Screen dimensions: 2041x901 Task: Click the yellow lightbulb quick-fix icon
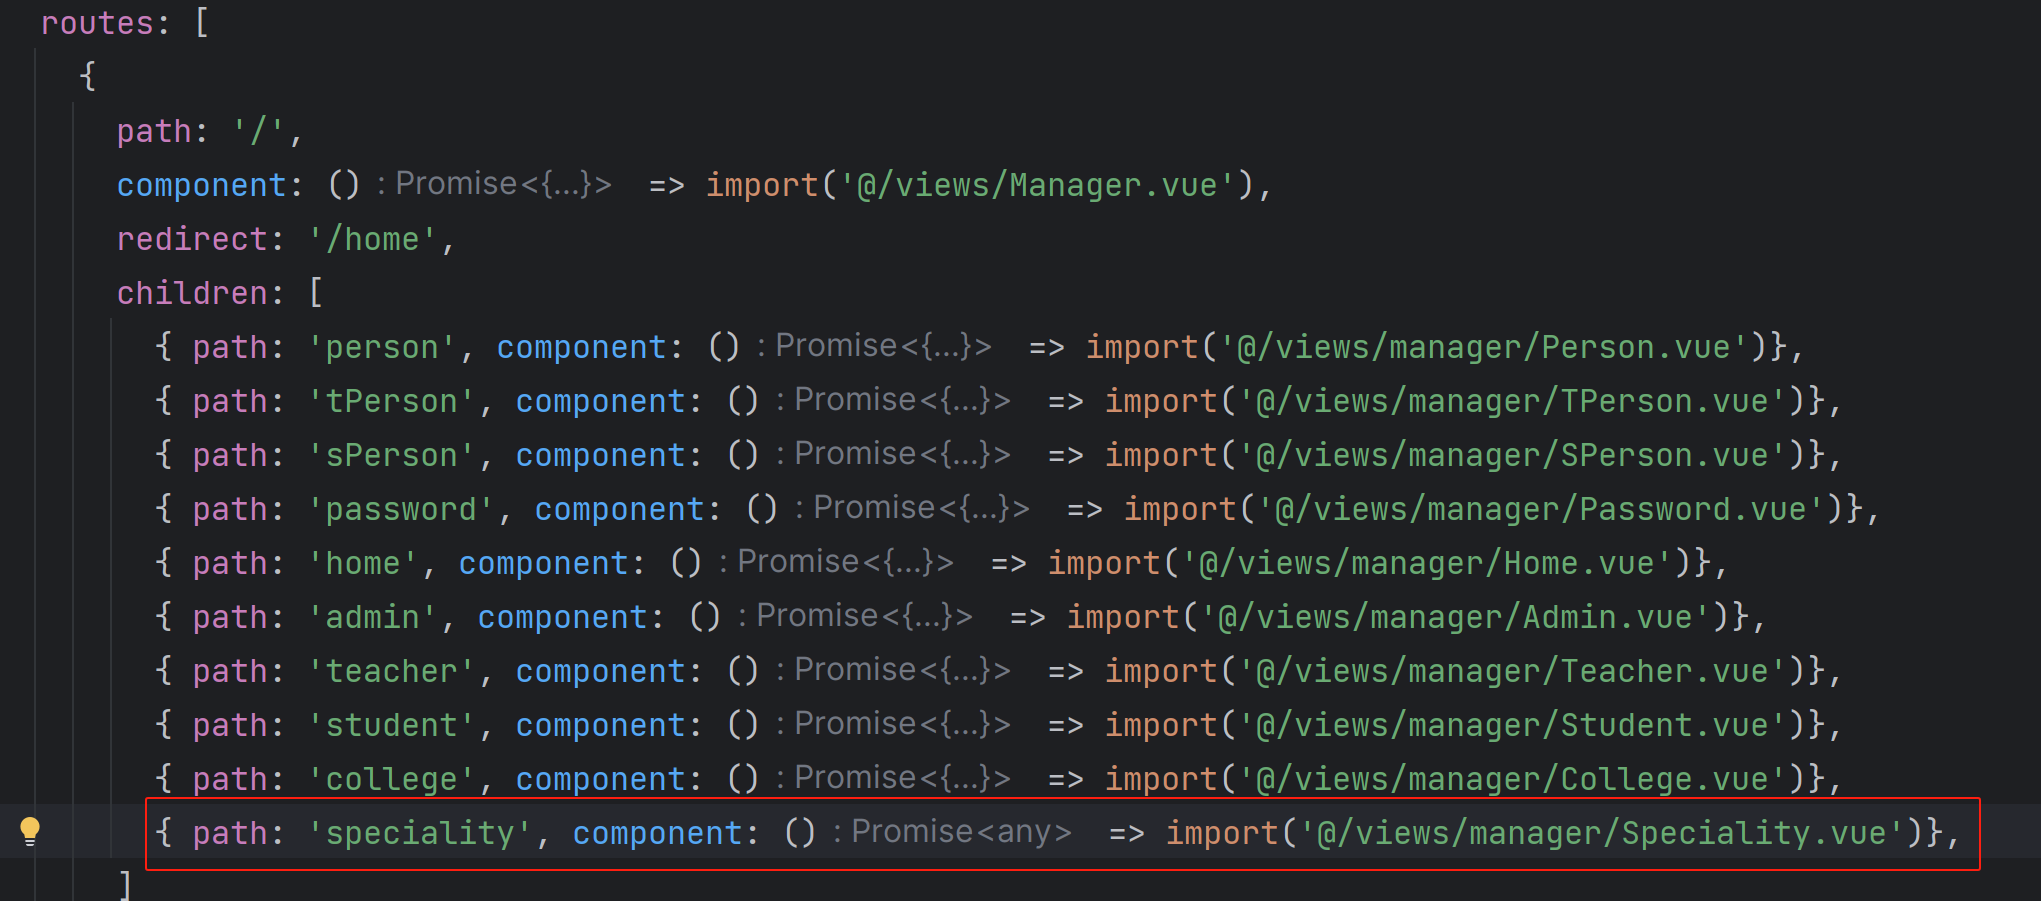pos(30,830)
